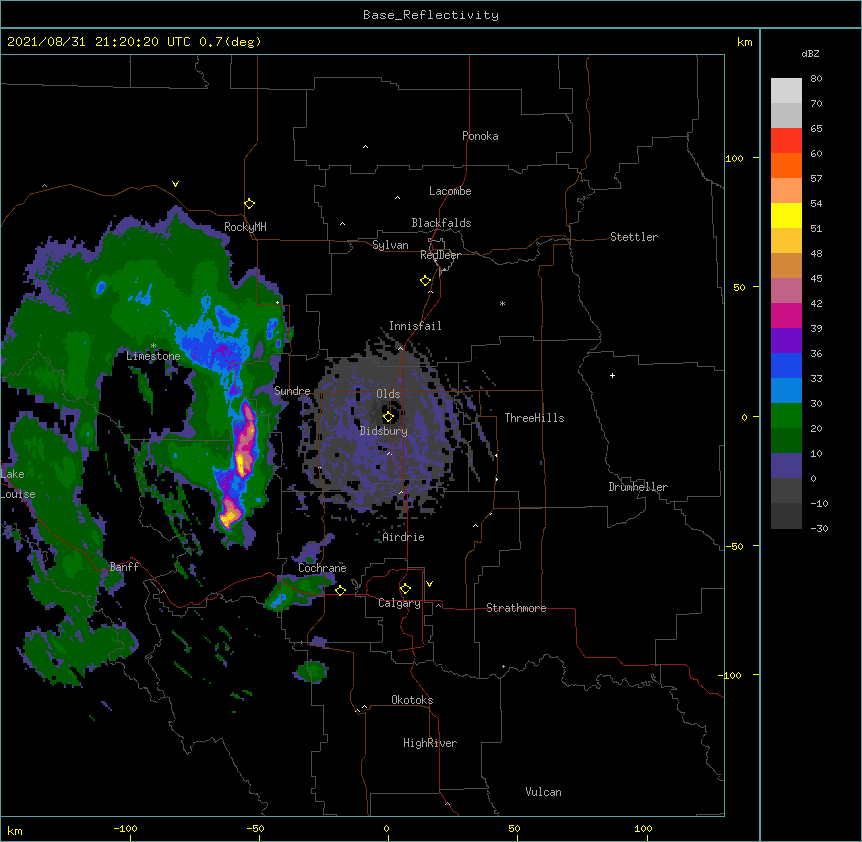The image size is (862, 842).
Task: Click the Olds radar site marker
Action: [388, 416]
